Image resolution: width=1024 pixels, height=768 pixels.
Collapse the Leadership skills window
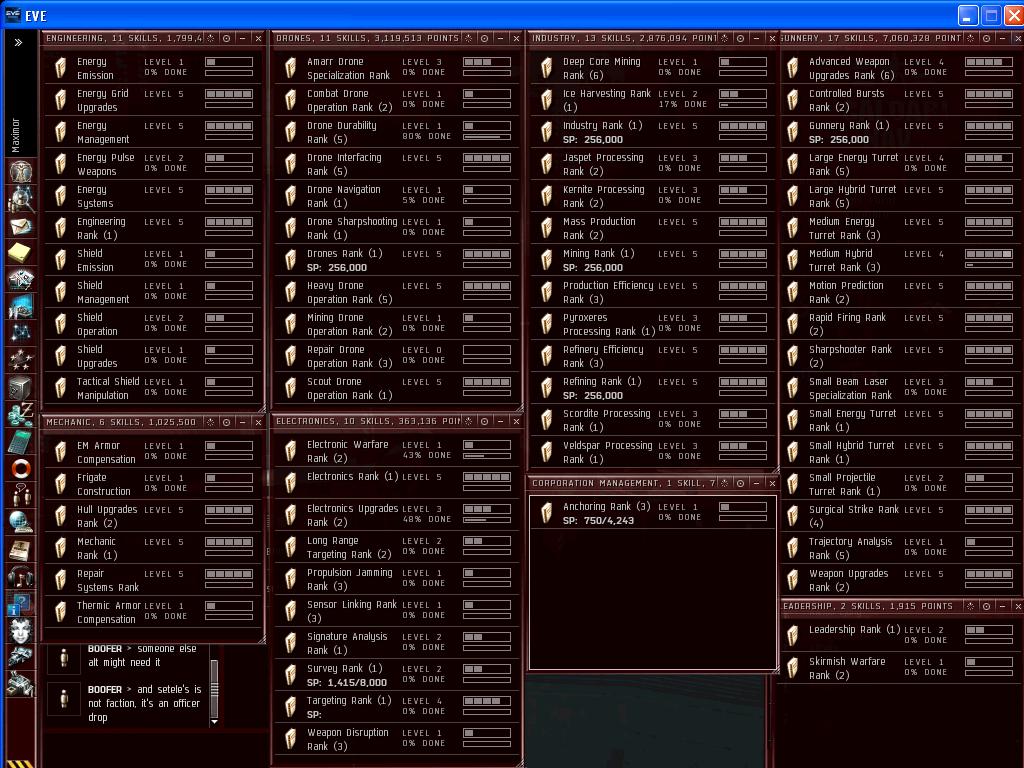point(1002,607)
